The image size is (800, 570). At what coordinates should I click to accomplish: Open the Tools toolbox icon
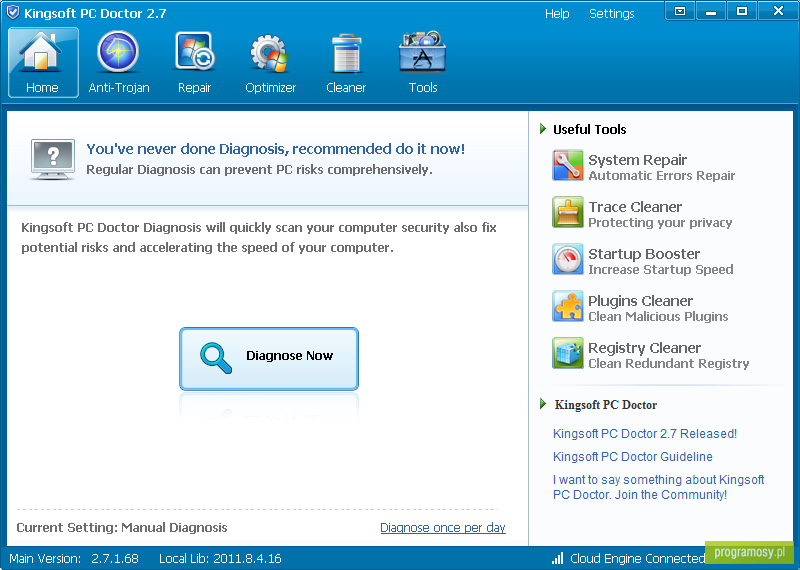422,52
